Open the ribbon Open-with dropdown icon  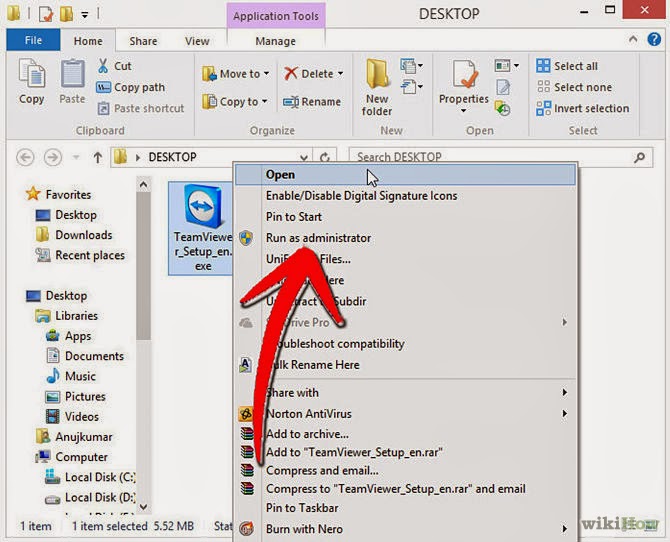[507, 66]
